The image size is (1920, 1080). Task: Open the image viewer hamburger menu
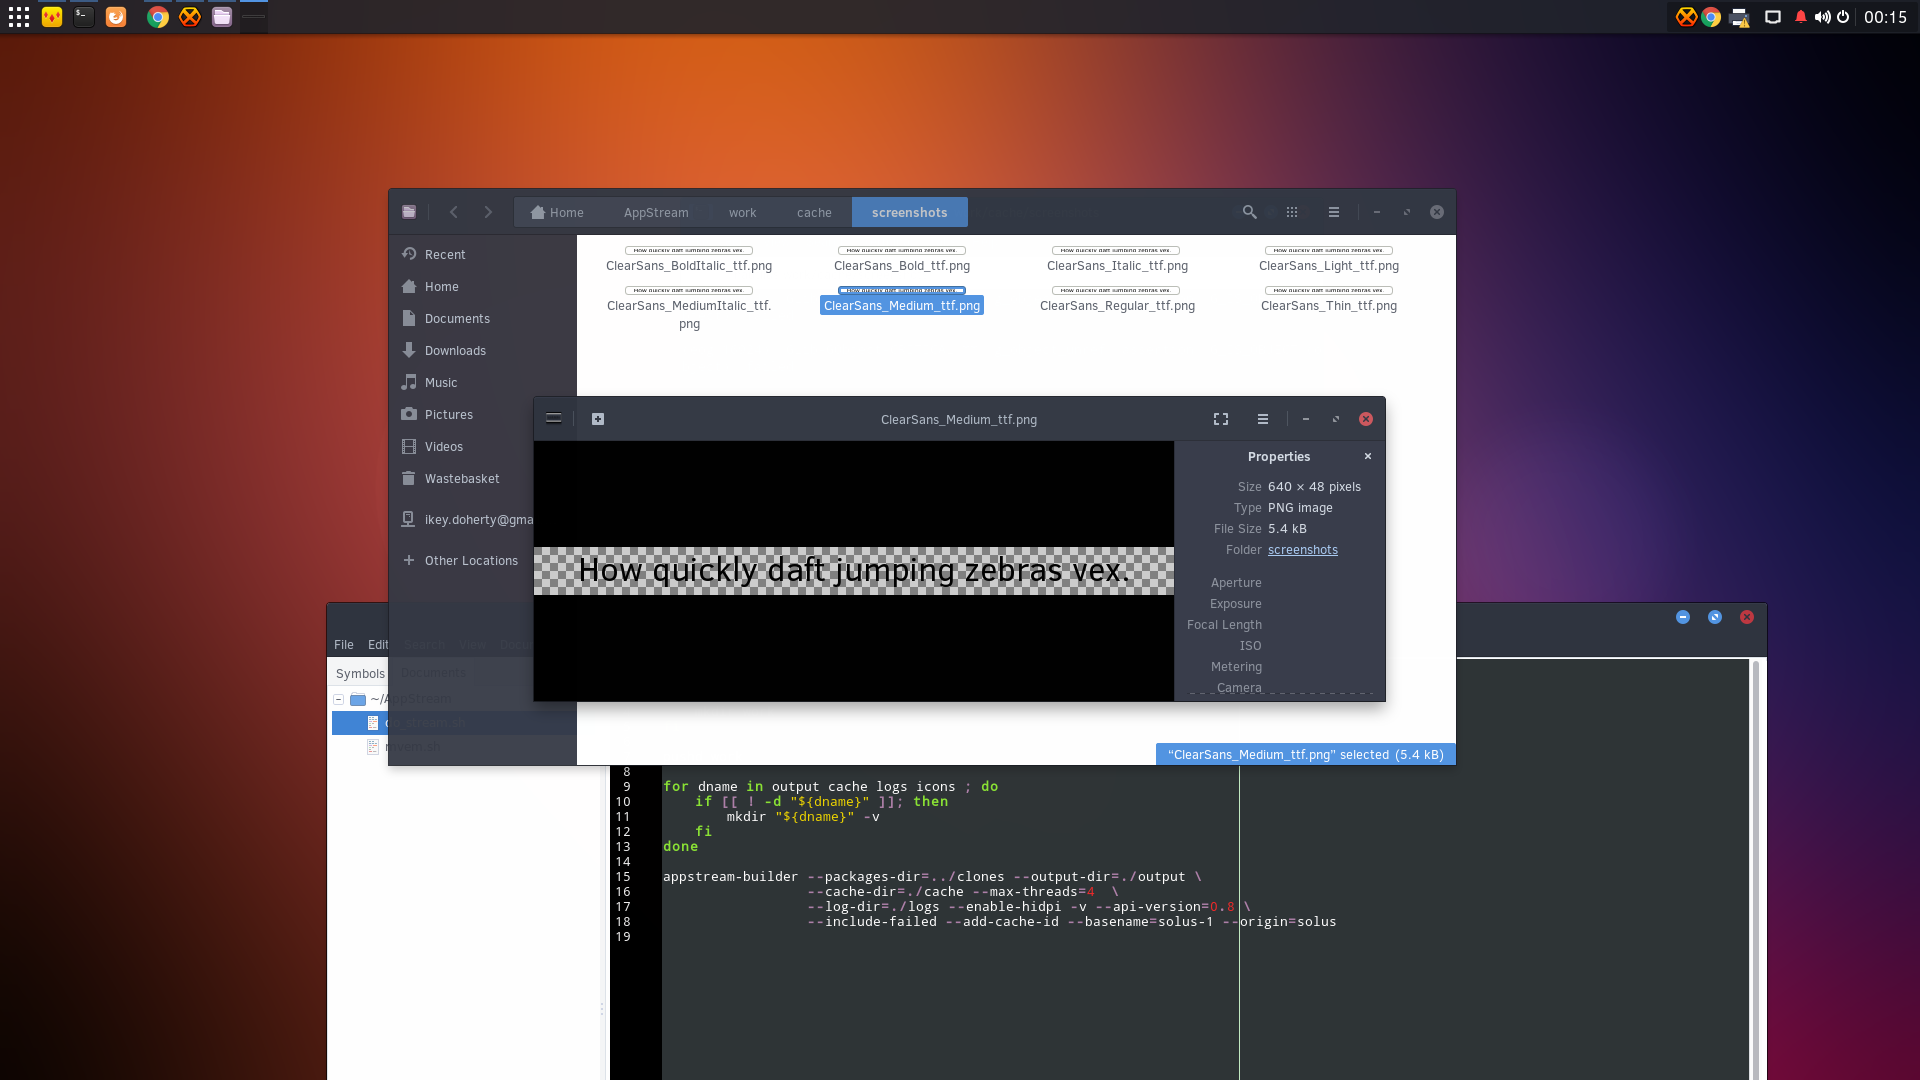1263,419
